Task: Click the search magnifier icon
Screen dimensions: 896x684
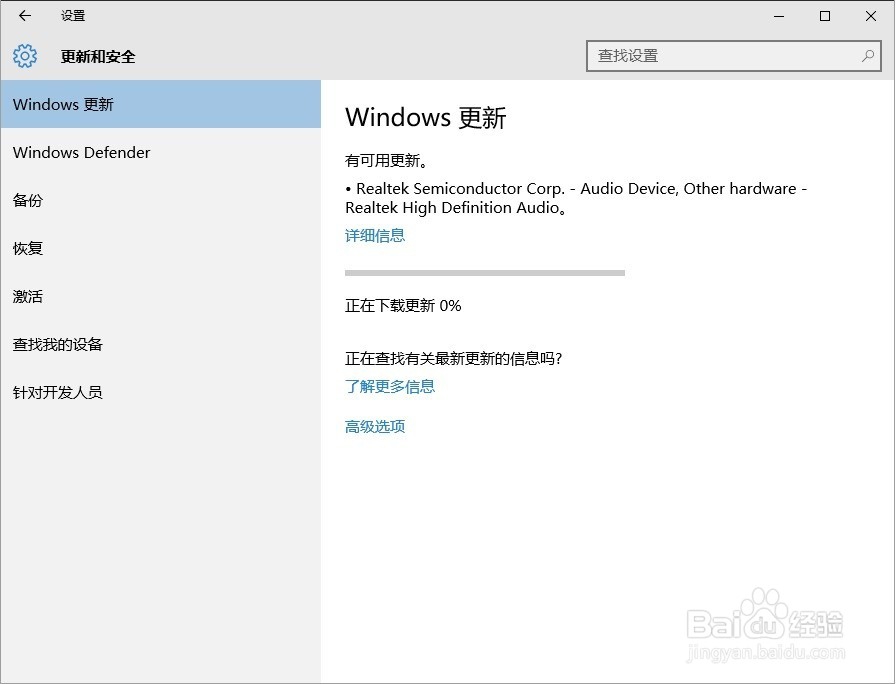Action: [x=868, y=56]
